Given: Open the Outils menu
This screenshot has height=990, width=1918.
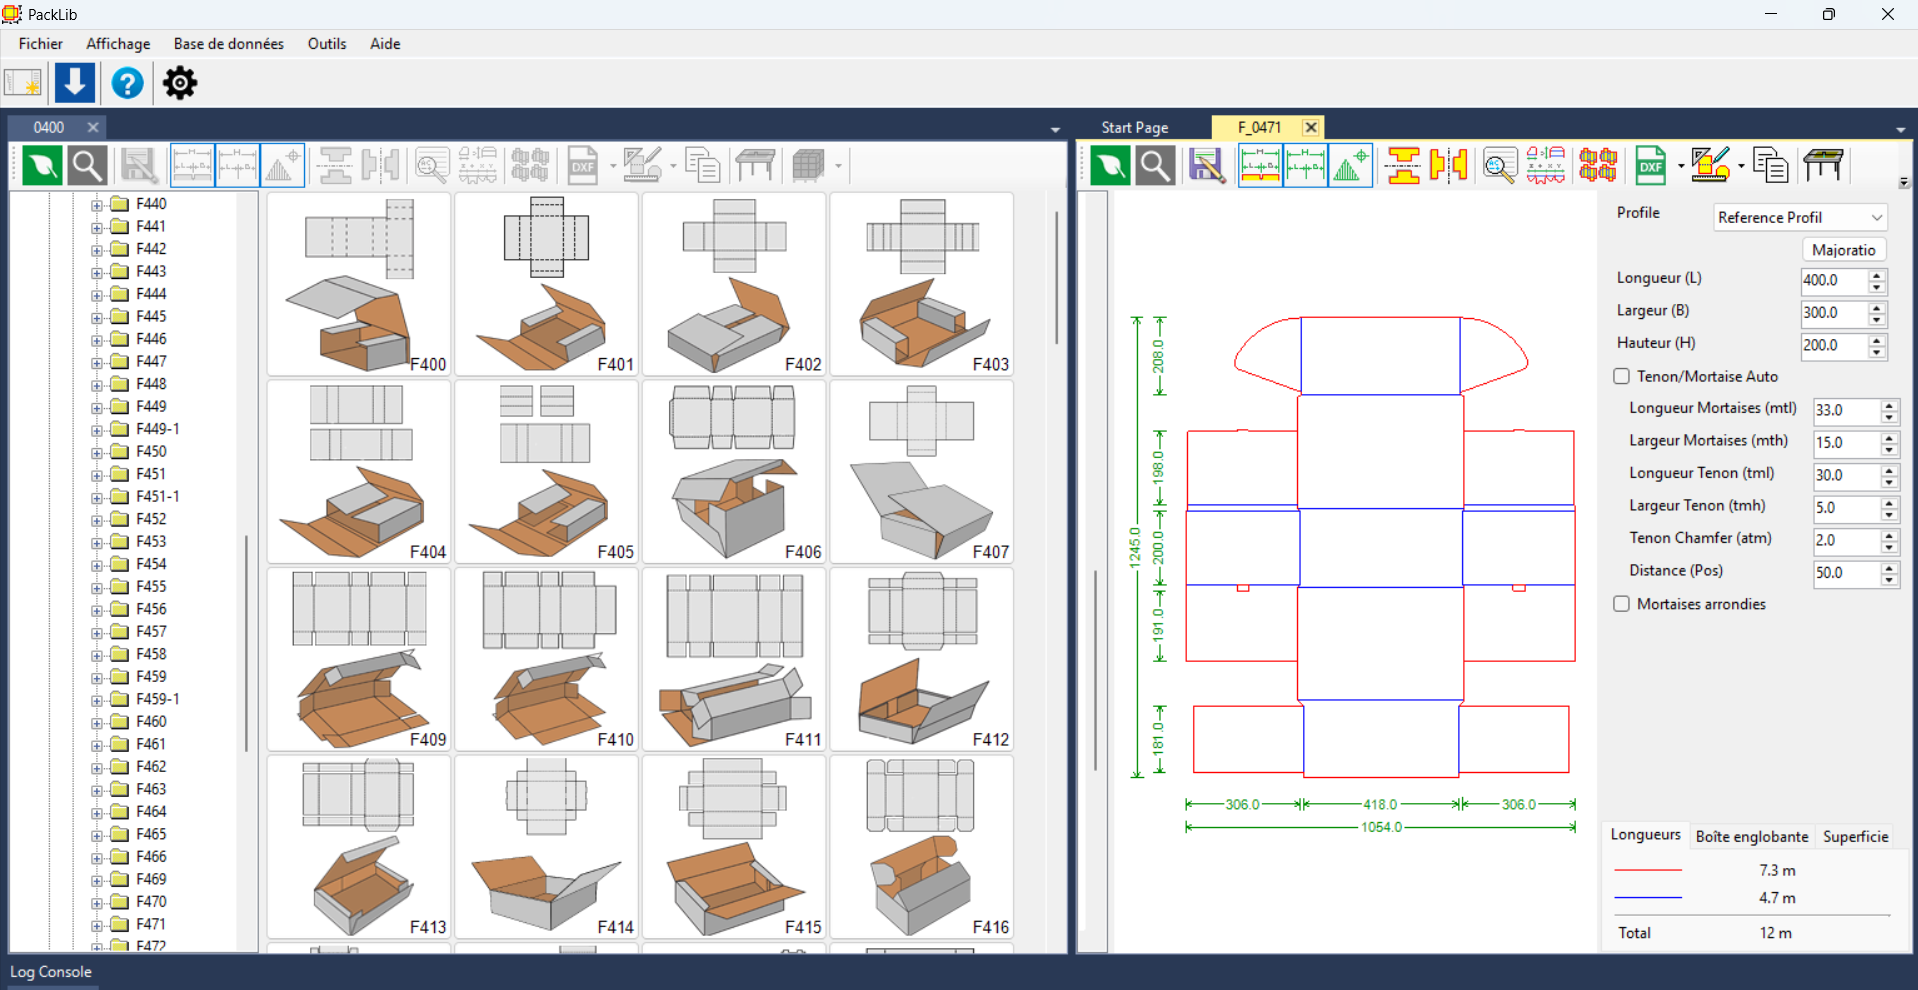Looking at the screenshot, I should tap(327, 44).
